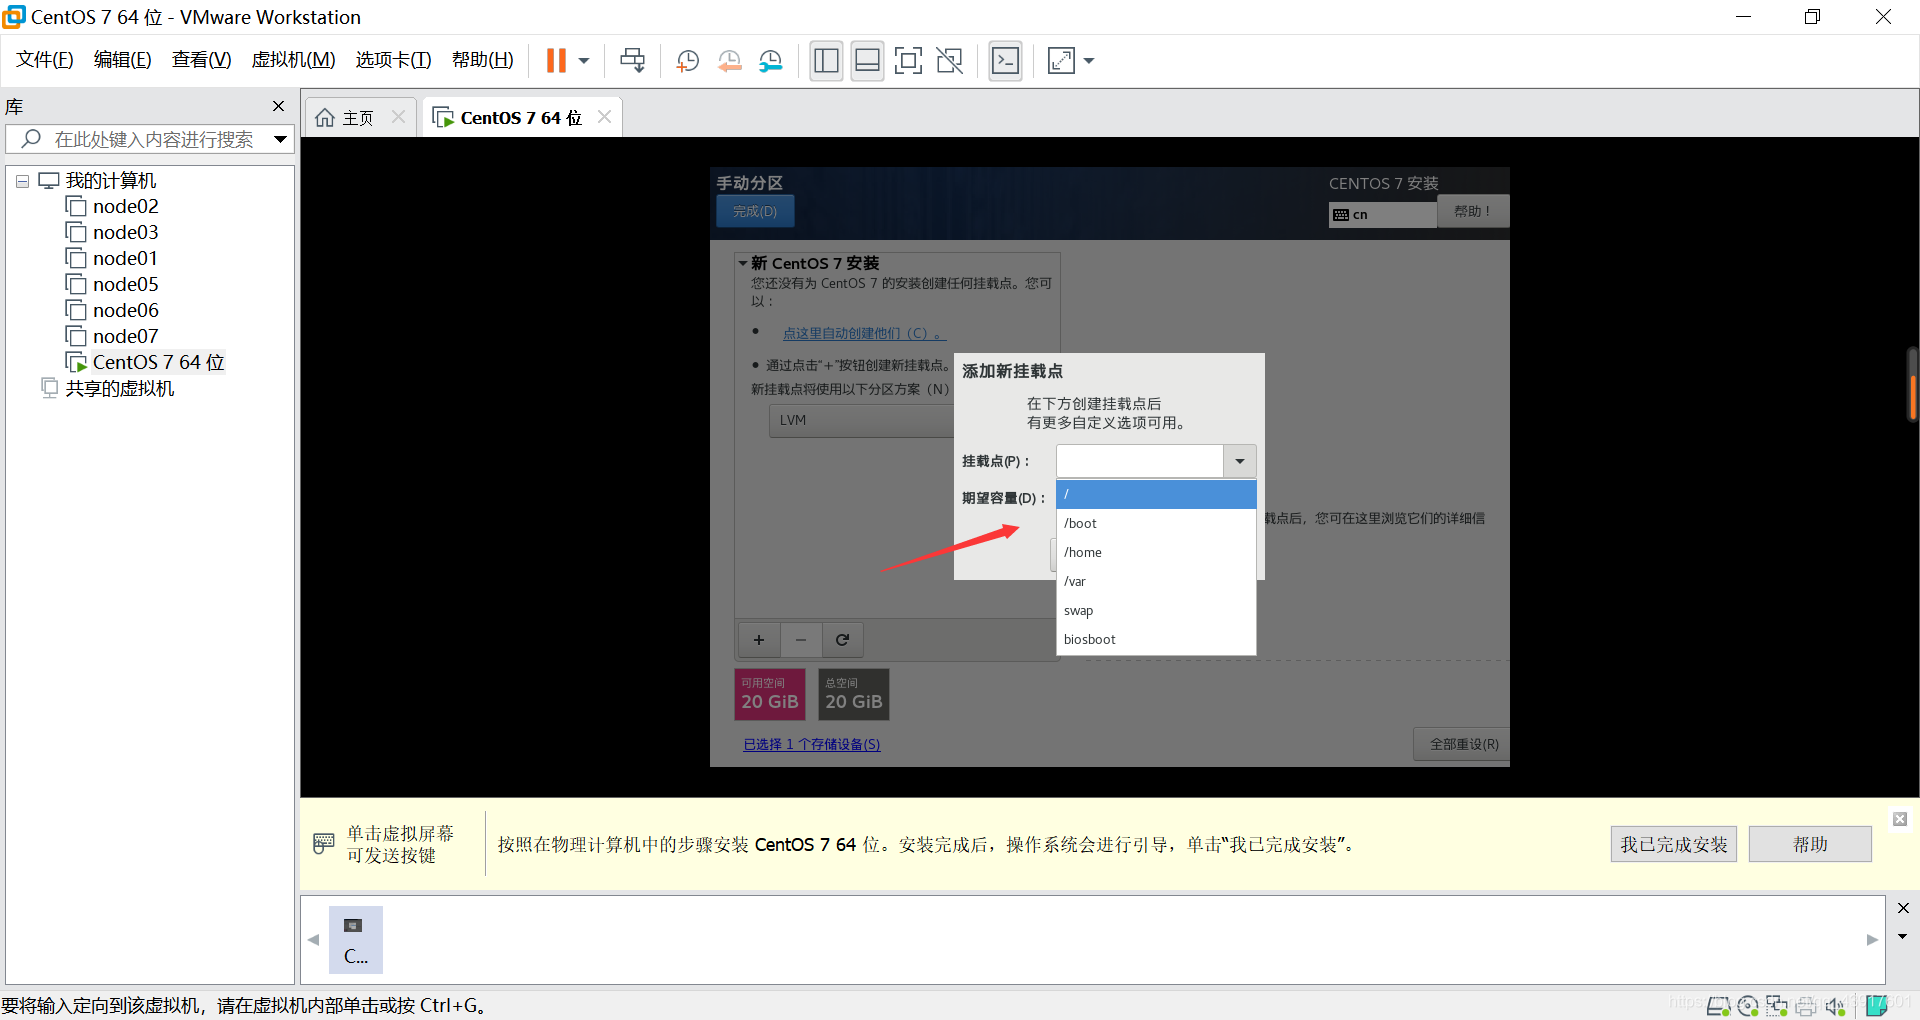
Task: Click the stretch guest display icon
Action: point(1061,61)
